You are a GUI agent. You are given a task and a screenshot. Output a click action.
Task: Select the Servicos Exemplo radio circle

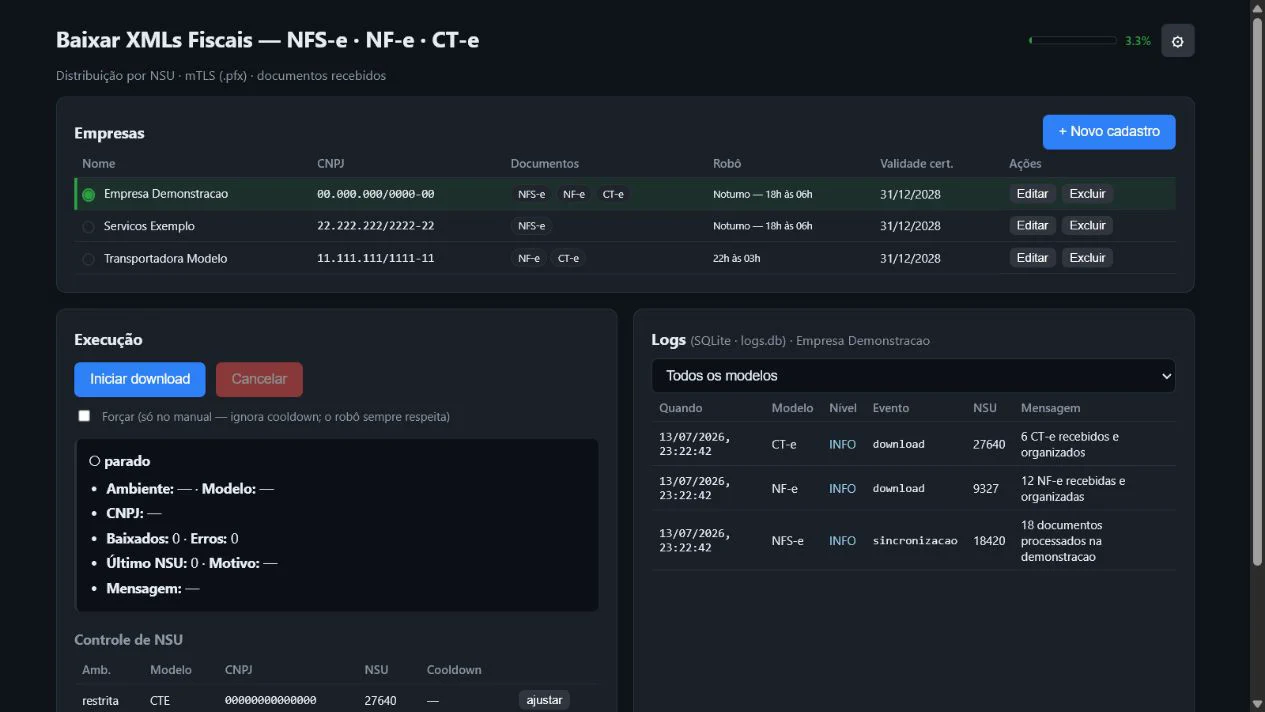pyautogui.click(x=89, y=227)
